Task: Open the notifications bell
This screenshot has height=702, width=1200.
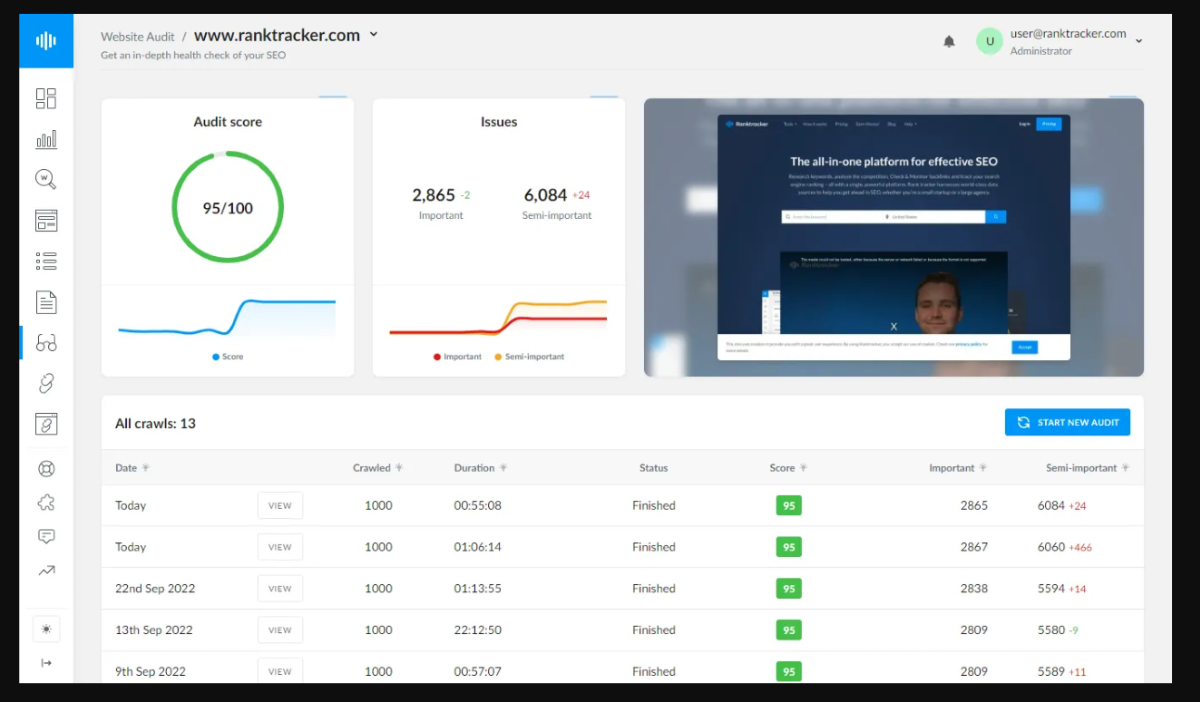Action: coord(949,41)
